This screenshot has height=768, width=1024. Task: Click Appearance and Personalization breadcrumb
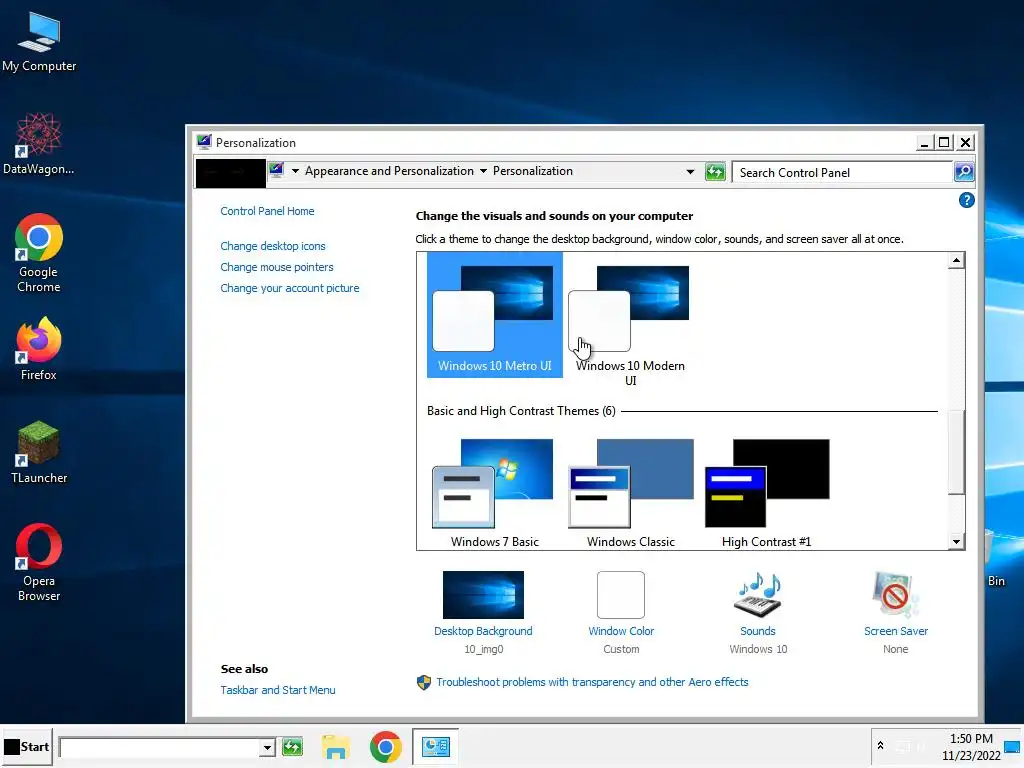(389, 170)
